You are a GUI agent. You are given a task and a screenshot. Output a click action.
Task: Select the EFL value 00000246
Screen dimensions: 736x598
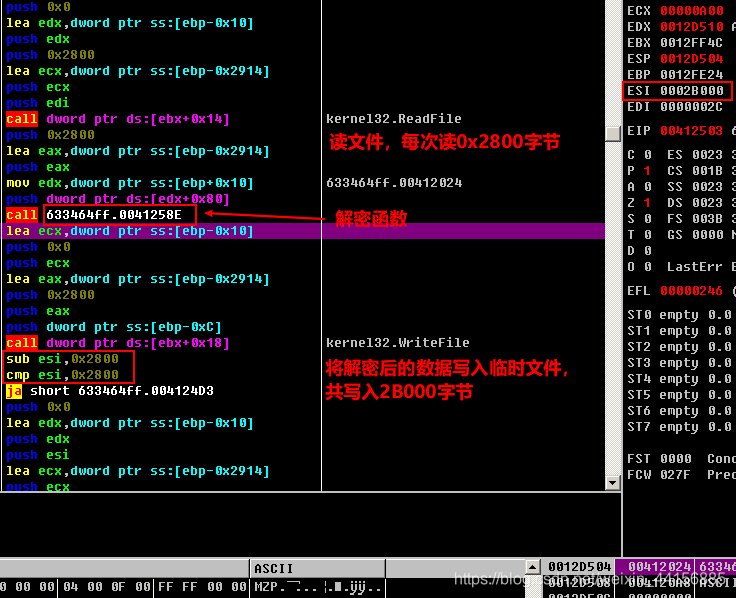pyautogui.click(x=692, y=291)
